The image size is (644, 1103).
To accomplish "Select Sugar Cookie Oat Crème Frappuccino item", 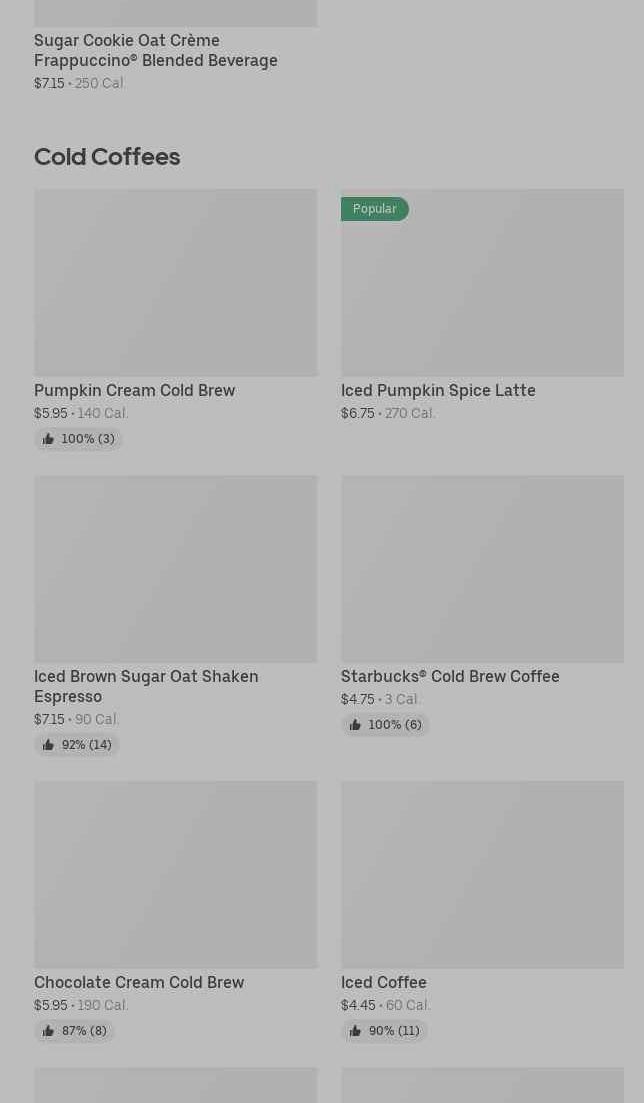I will pyautogui.click(x=156, y=50).
